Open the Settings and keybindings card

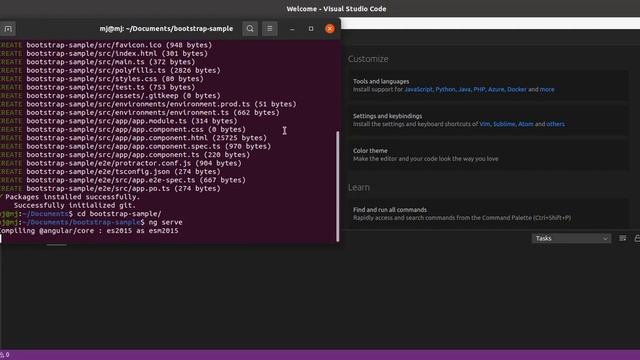point(488,120)
